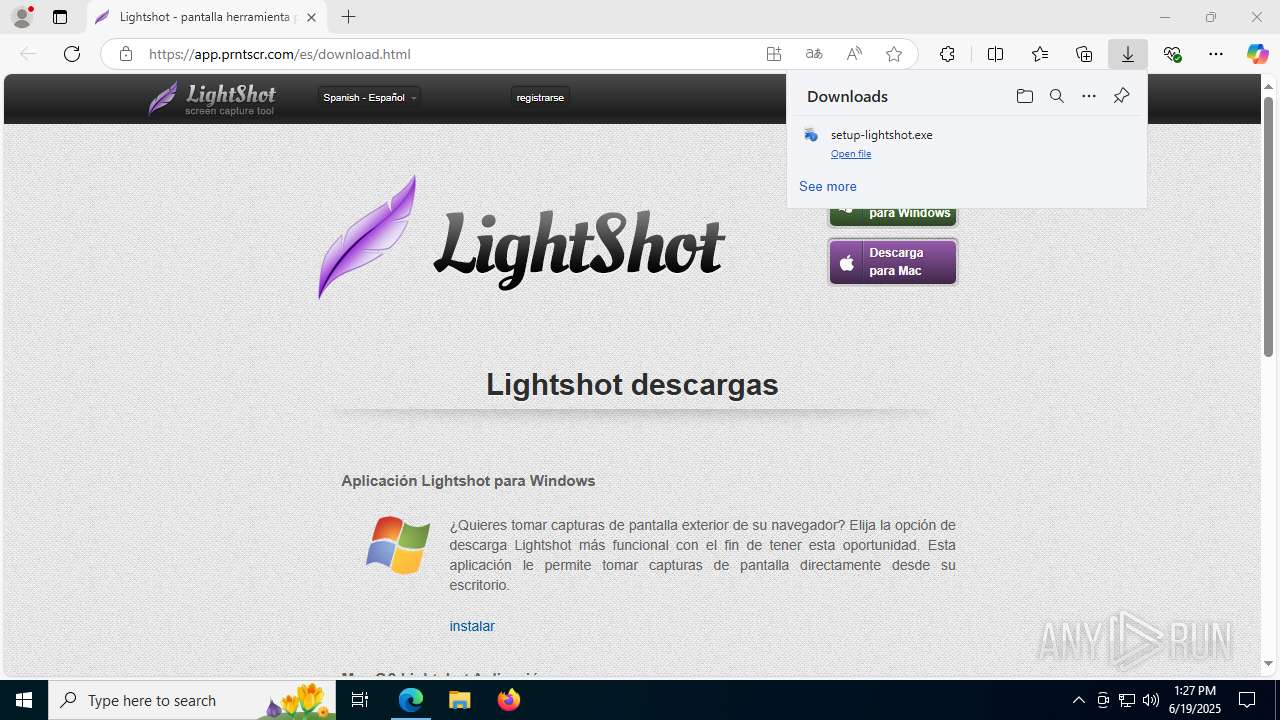Toggle the Downloads toolbar button
Viewport: 1280px width, 720px height.
[1128, 54]
